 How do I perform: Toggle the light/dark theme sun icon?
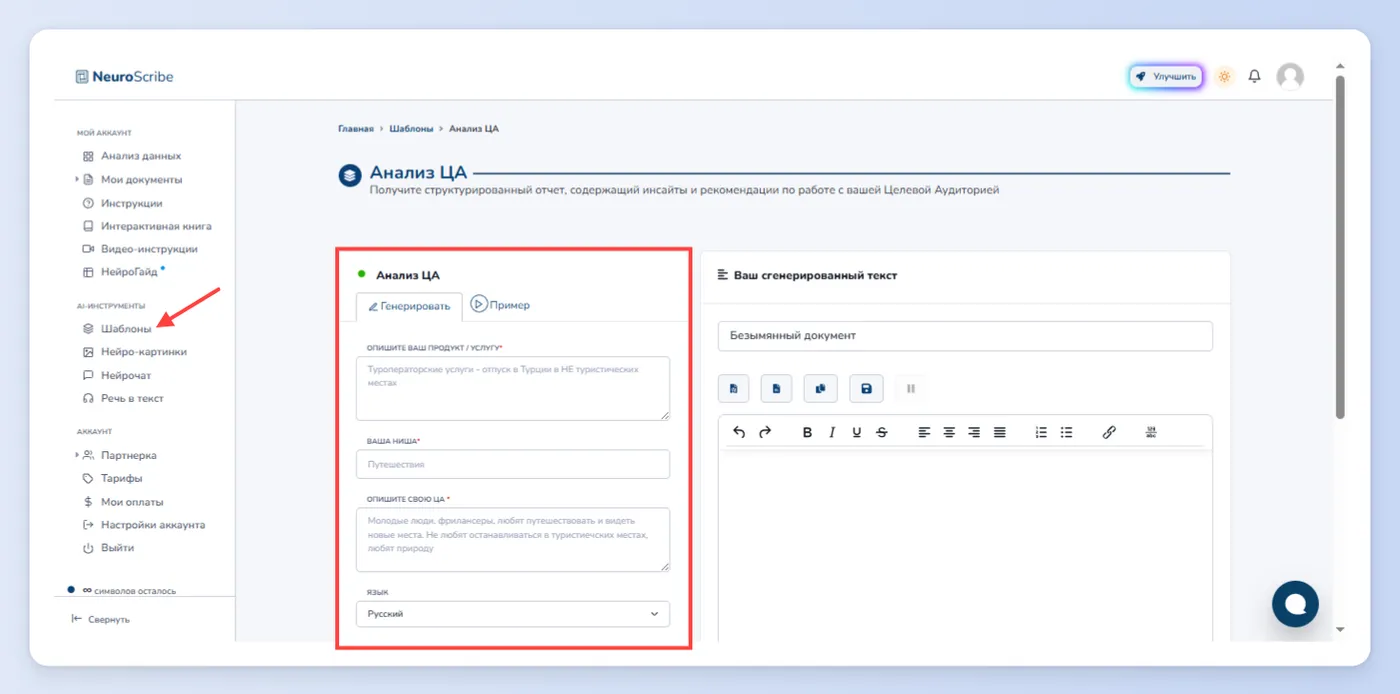coord(1224,76)
